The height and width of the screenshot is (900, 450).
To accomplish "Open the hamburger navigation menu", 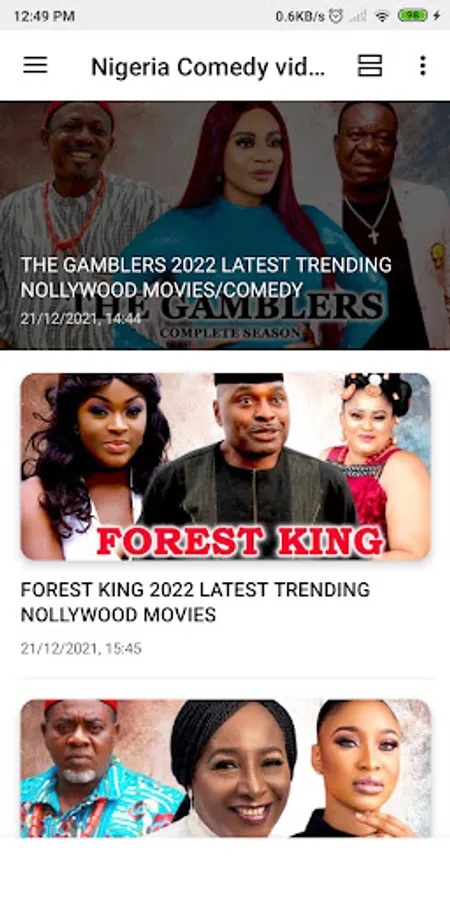I will (x=35, y=65).
